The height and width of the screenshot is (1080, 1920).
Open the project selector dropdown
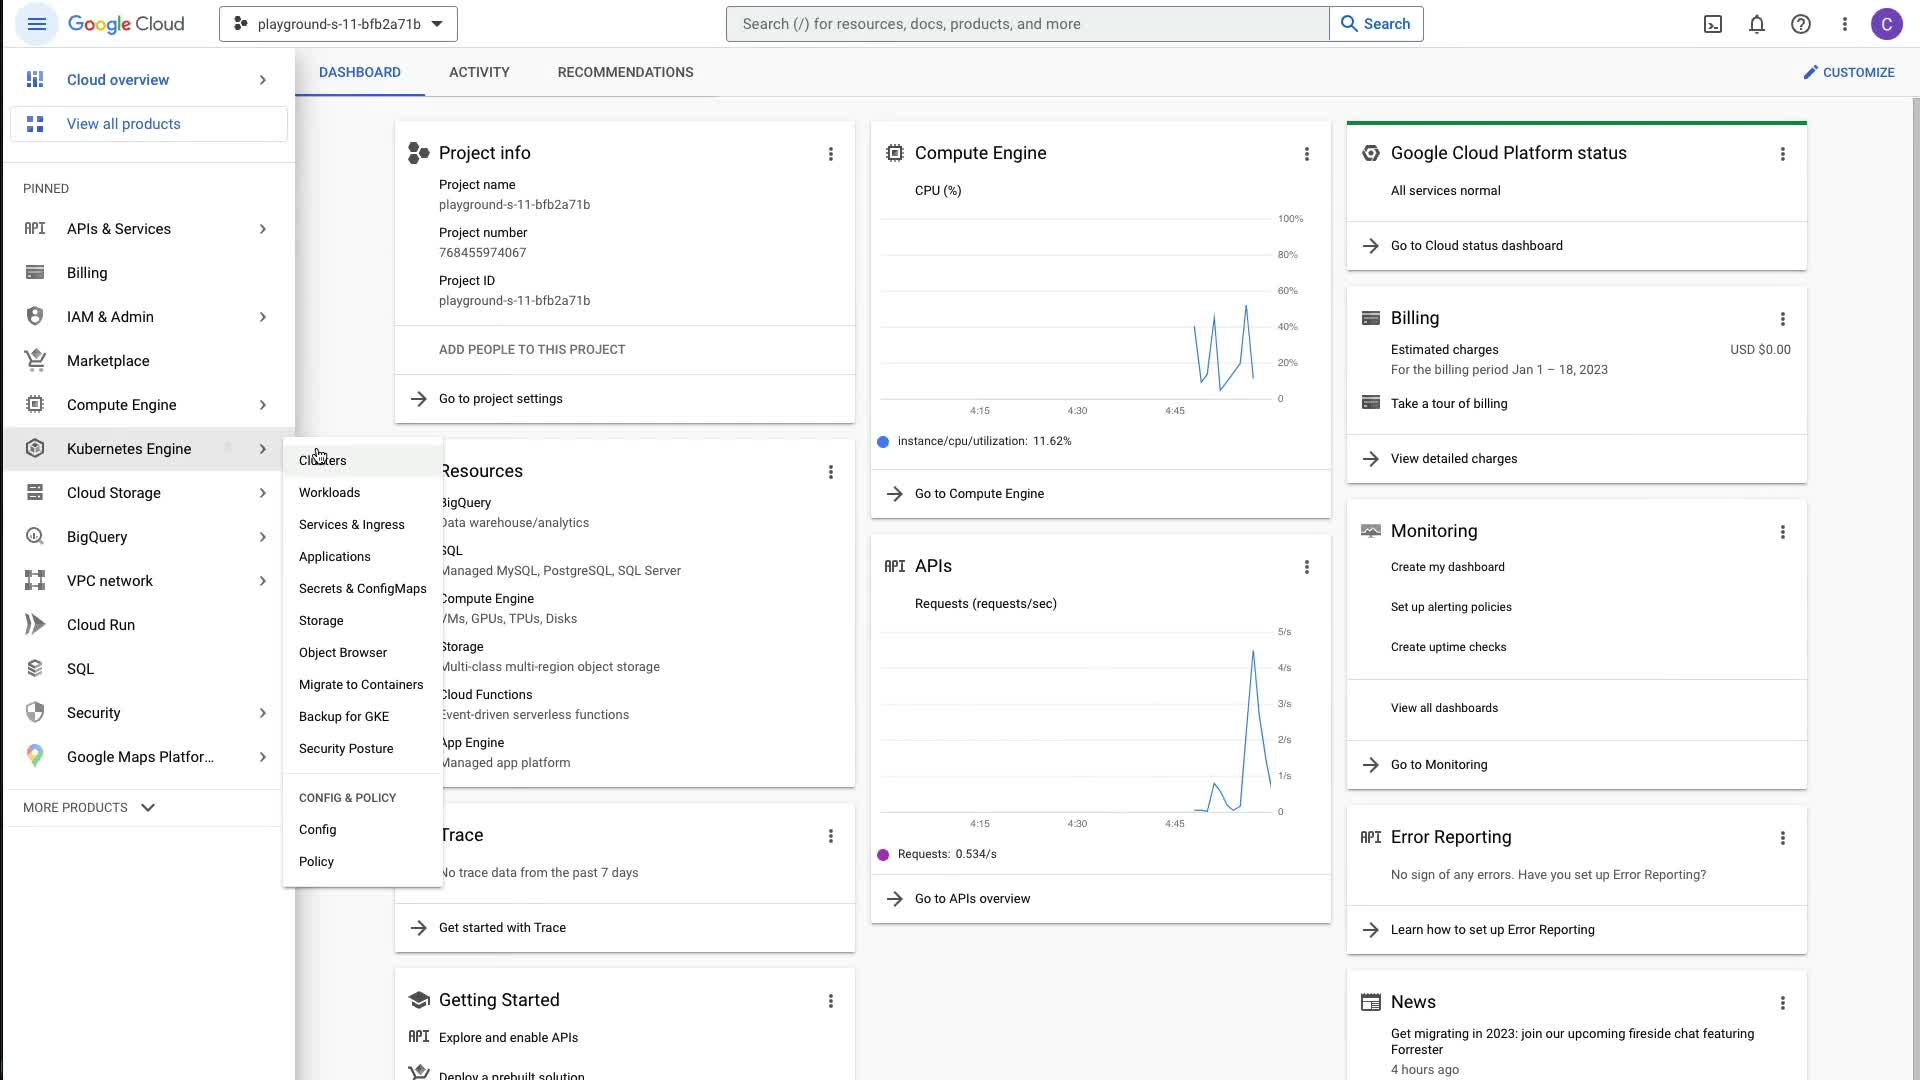coord(338,24)
